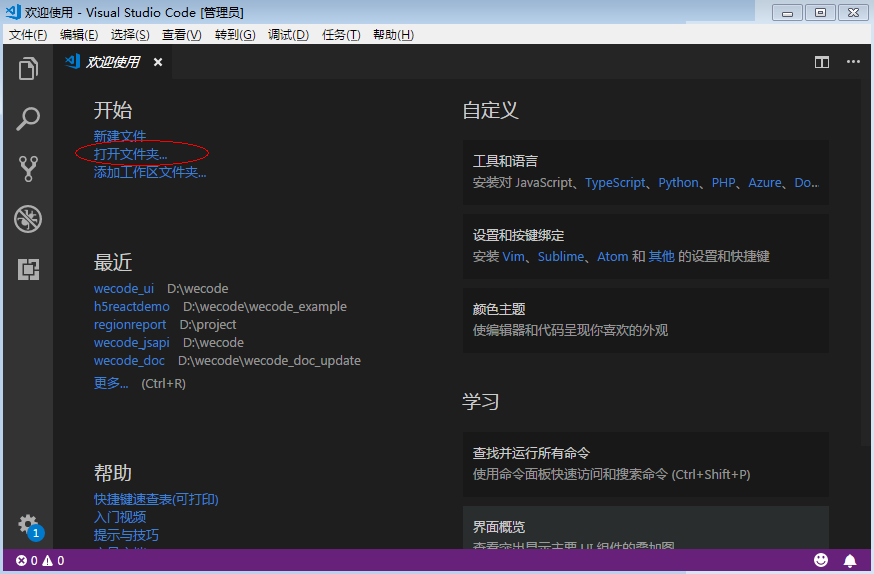Click the D:\wecode\wecode_example path text
This screenshot has height=574, width=874.
[265, 307]
